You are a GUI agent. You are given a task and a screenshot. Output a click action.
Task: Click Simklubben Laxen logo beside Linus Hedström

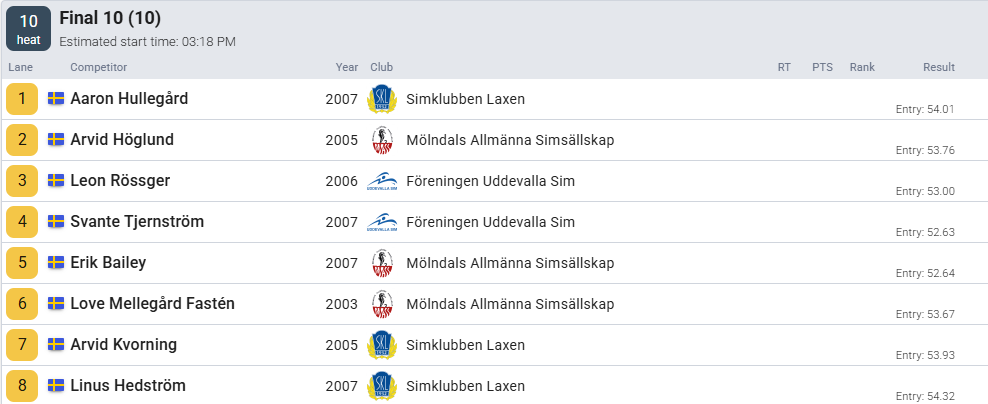click(381, 386)
